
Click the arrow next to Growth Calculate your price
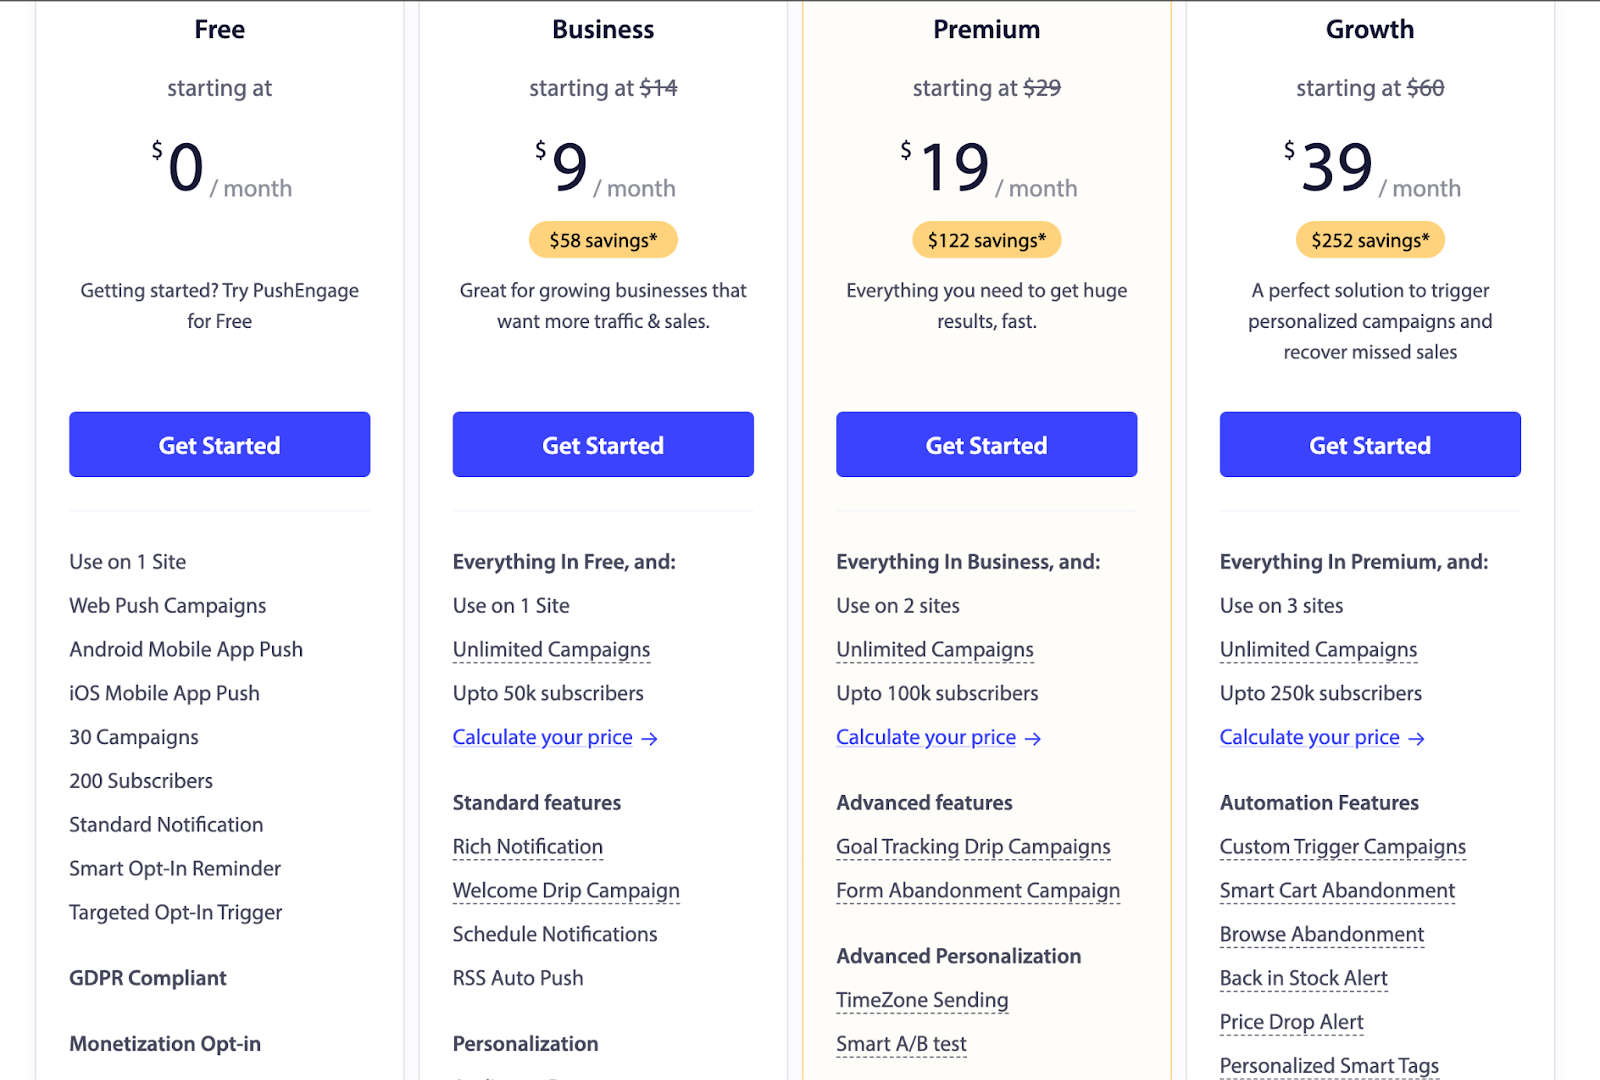1417,739
